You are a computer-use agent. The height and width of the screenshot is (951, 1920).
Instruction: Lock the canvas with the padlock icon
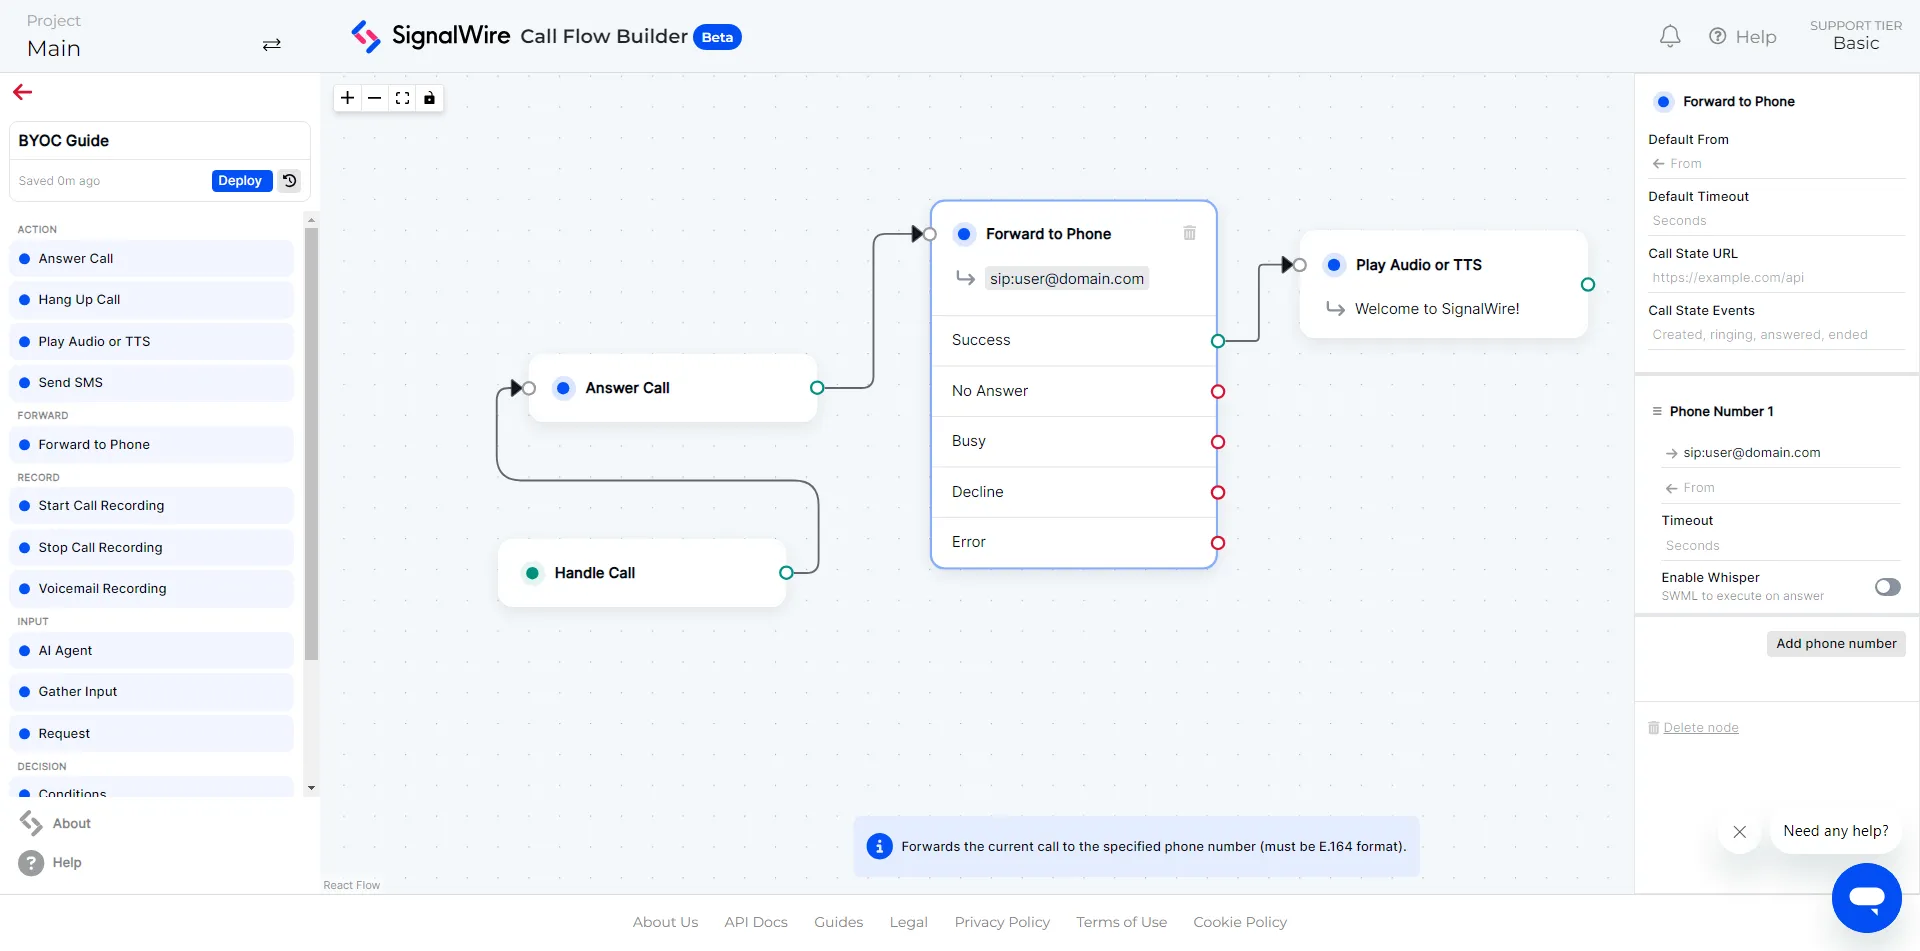pos(430,98)
